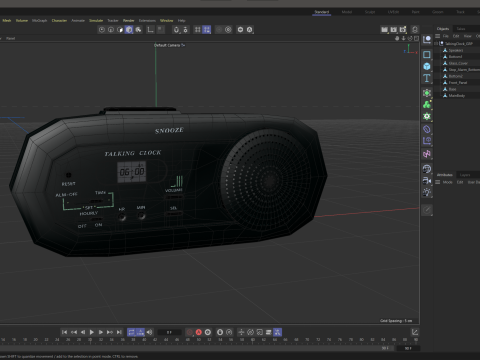This screenshot has height=360, width=480.
Task: Toggle rotation keyframe recording icon
Action: [x=250, y=332]
